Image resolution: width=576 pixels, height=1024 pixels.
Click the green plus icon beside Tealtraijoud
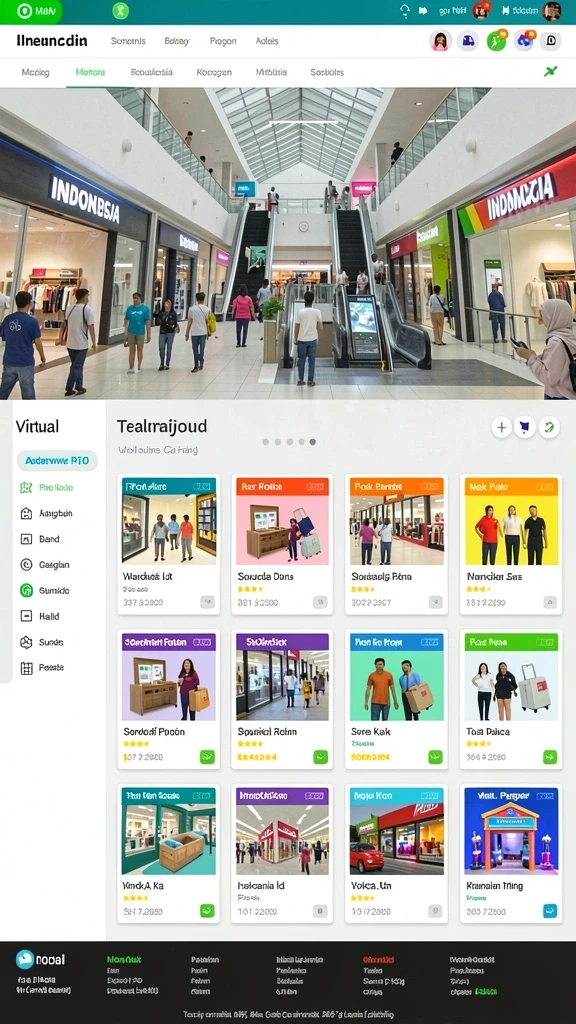502,428
